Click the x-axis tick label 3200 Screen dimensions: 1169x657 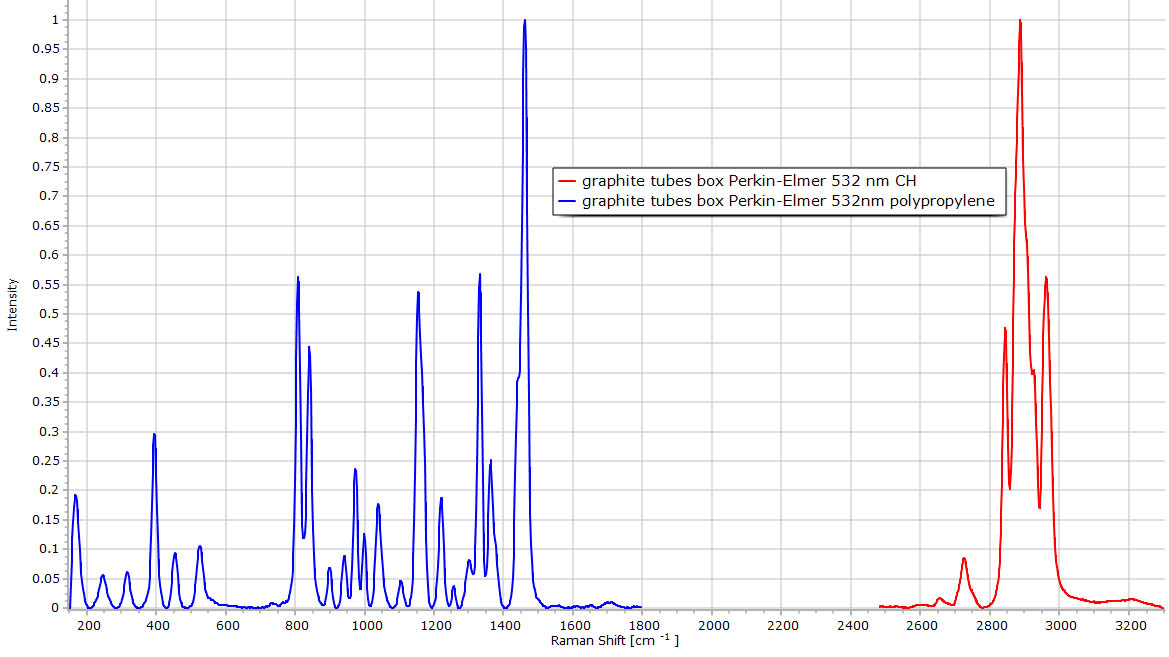point(1130,625)
